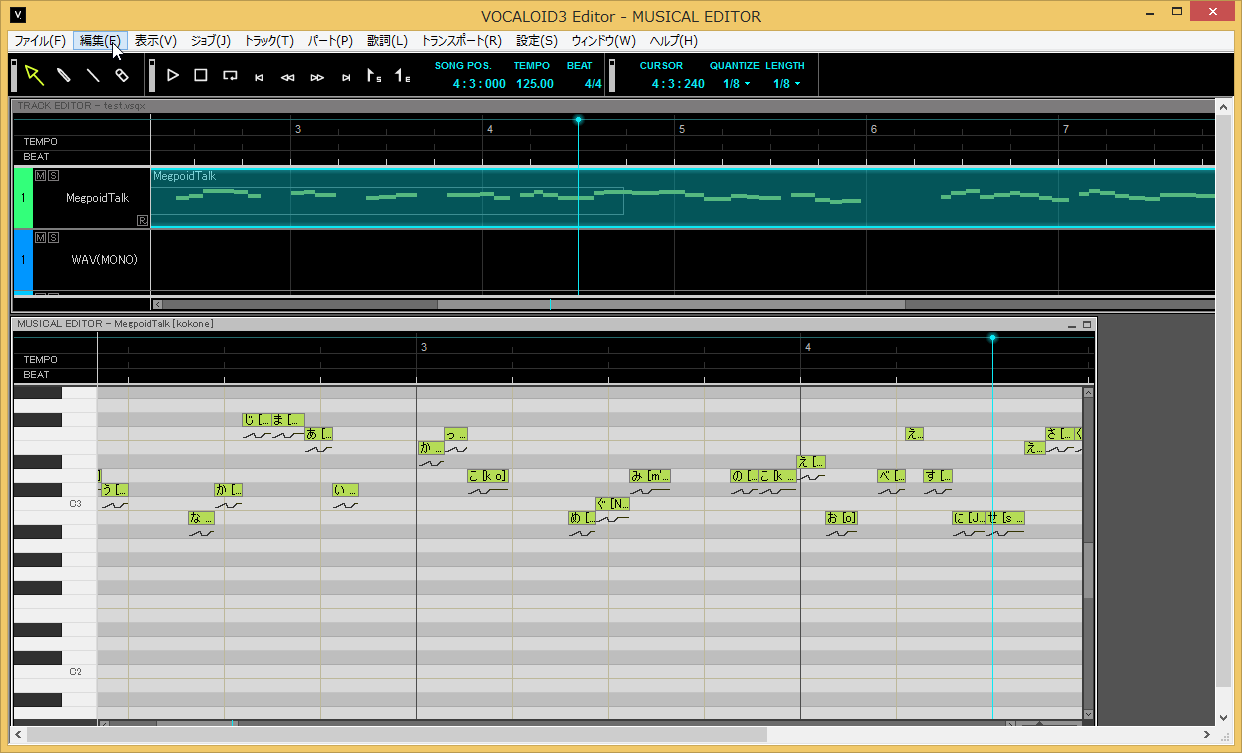Image resolution: width=1242 pixels, height=753 pixels.
Task: Minimize the Musical Editor sub-window
Action: pyautogui.click(x=1072, y=324)
